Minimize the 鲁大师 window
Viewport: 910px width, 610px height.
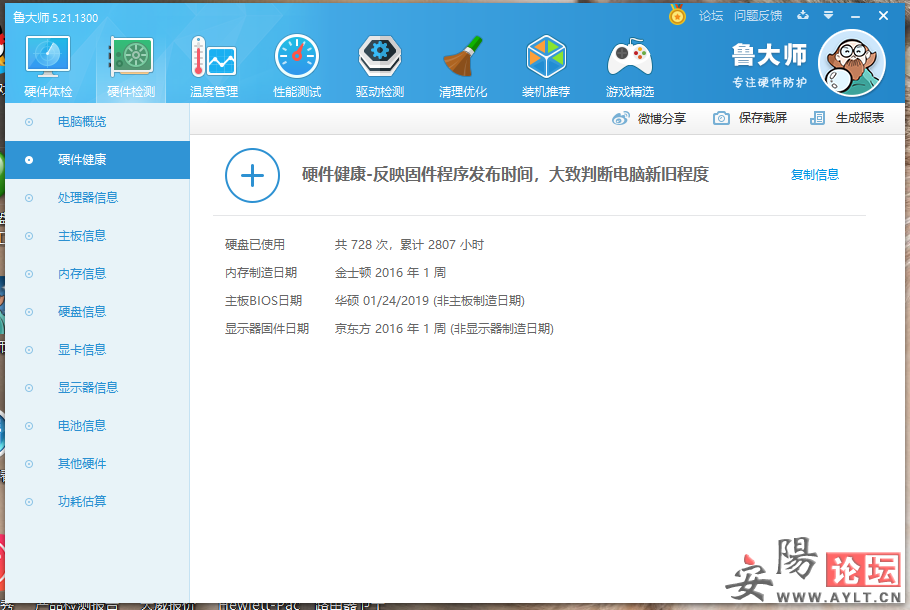pyautogui.click(x=855, y=16)
